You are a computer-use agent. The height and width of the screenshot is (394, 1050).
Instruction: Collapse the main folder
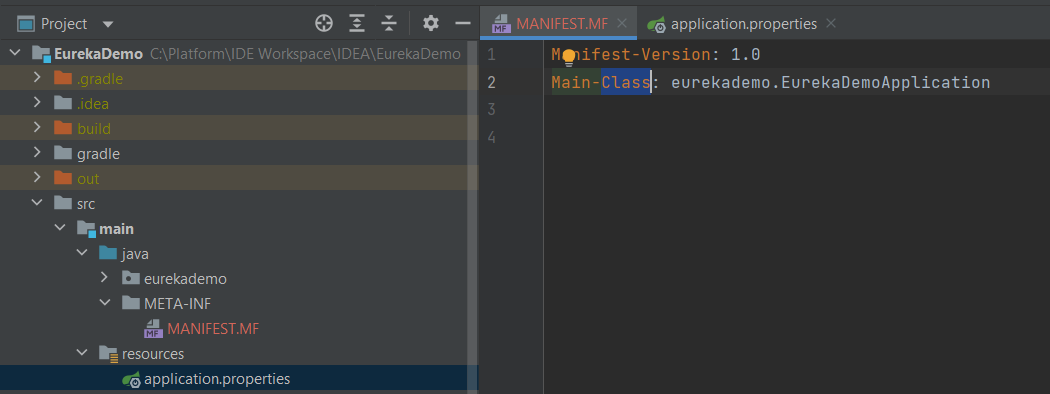click(60, 228)
